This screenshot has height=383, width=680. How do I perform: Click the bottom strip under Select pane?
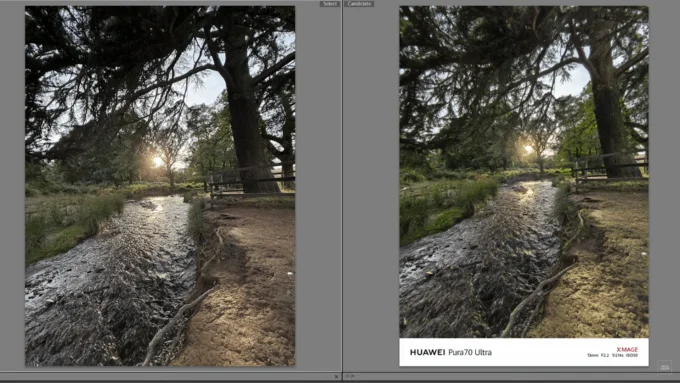pyautogui.click(x=170, y=376)
